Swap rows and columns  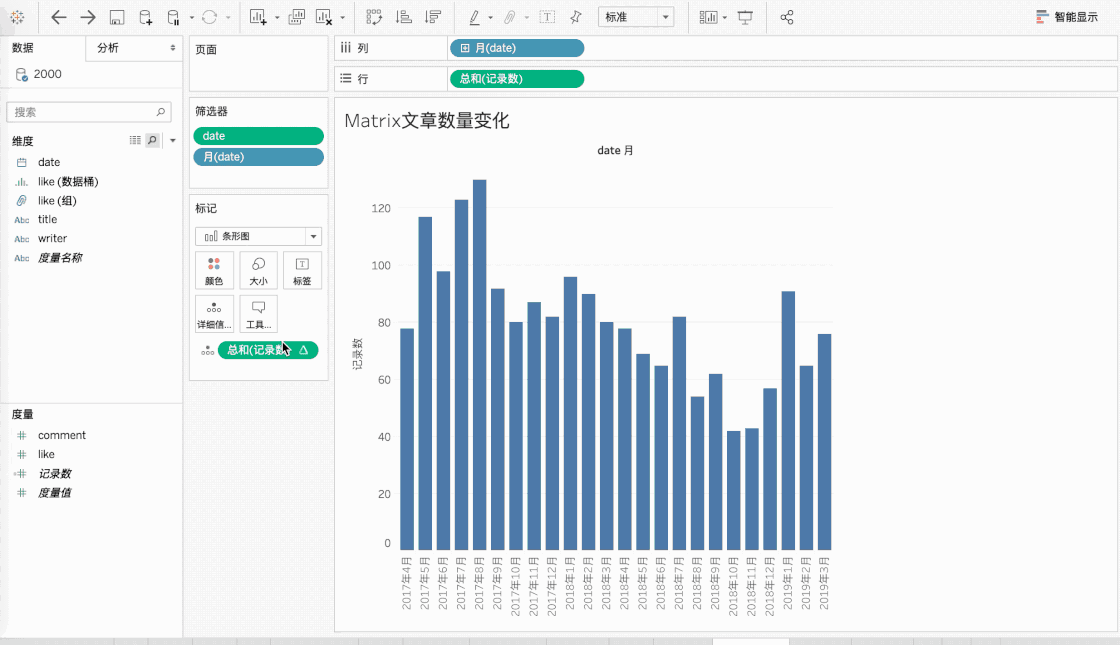pos(374,17)
